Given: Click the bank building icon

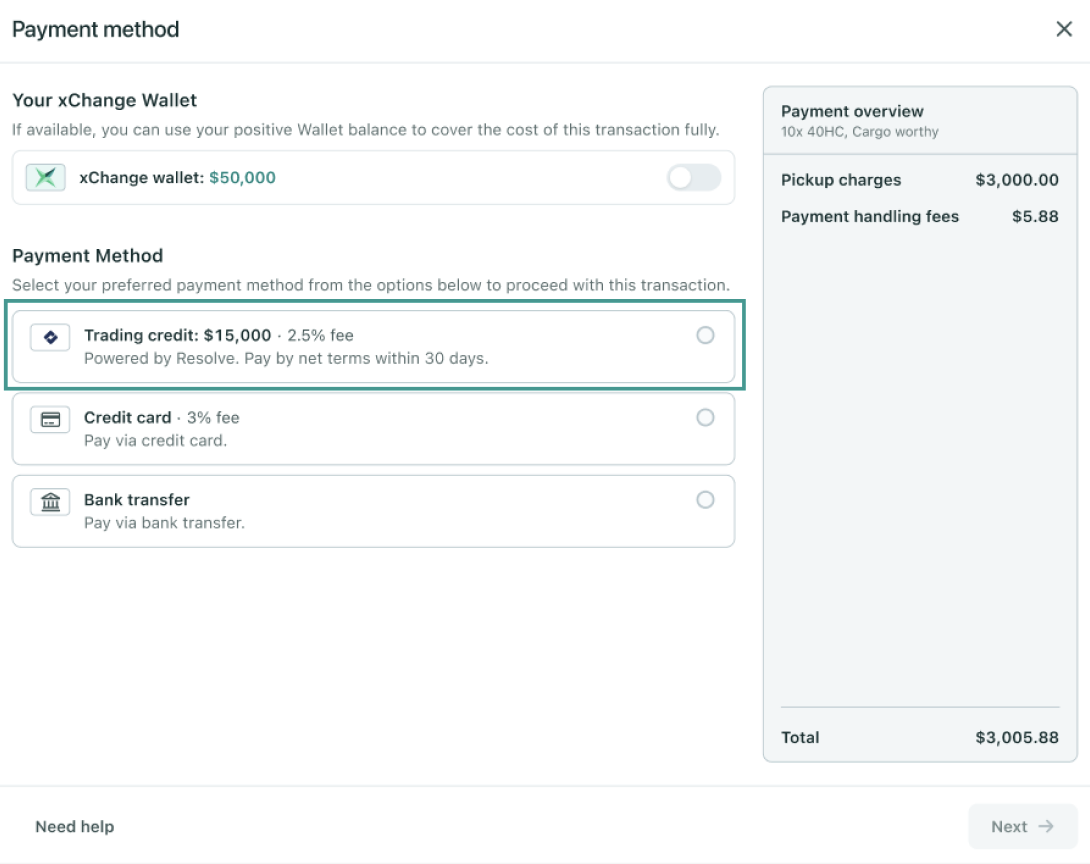Looking at the screenshot, I should tap(50, 501).
